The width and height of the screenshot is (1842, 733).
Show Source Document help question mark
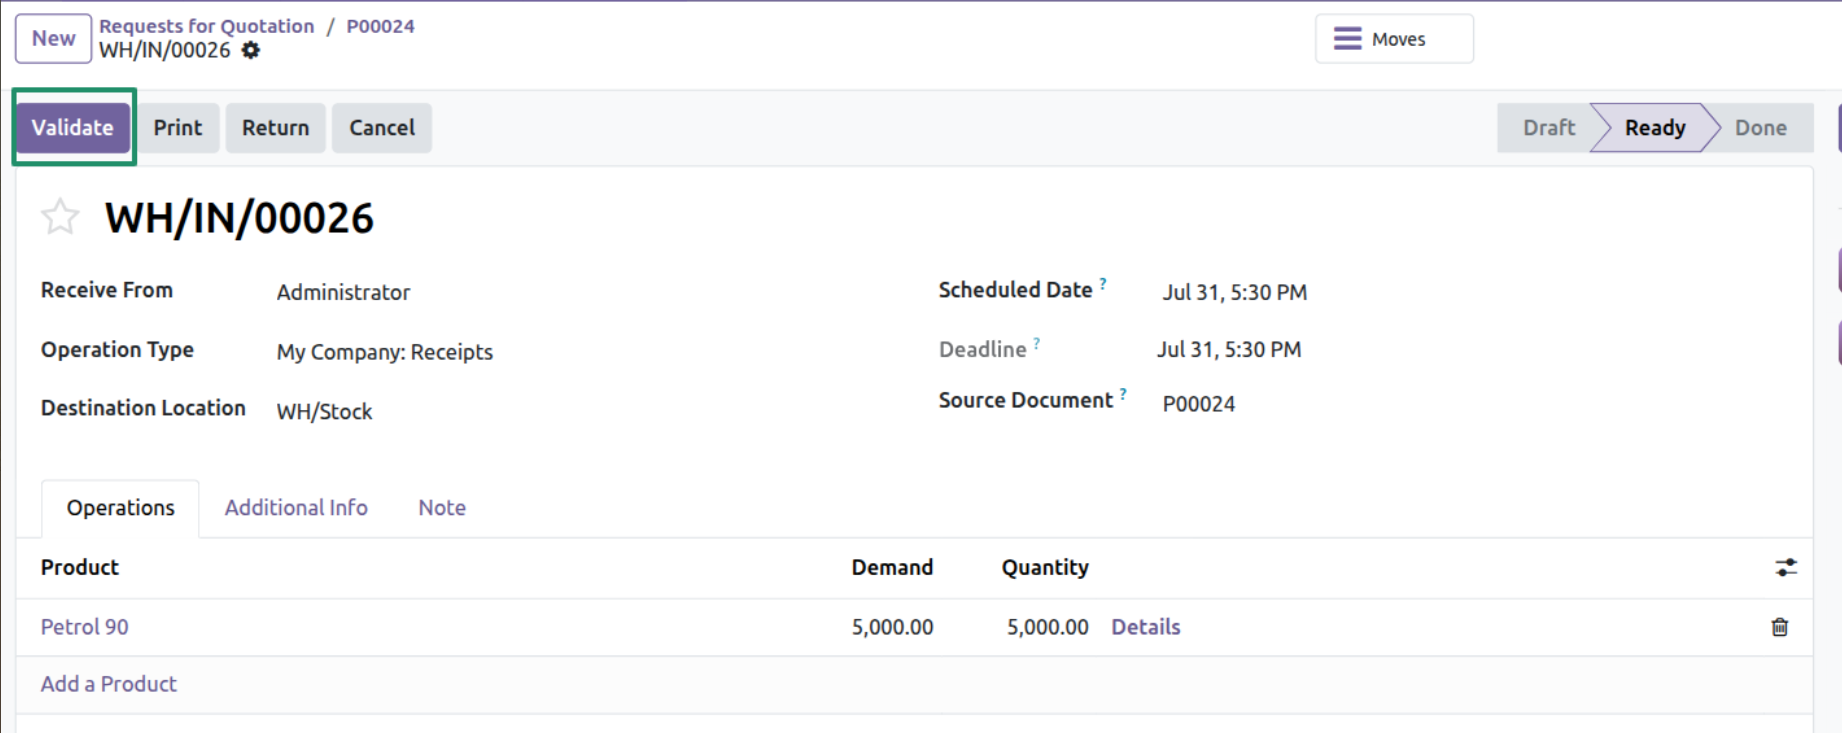coord(1123,393)
